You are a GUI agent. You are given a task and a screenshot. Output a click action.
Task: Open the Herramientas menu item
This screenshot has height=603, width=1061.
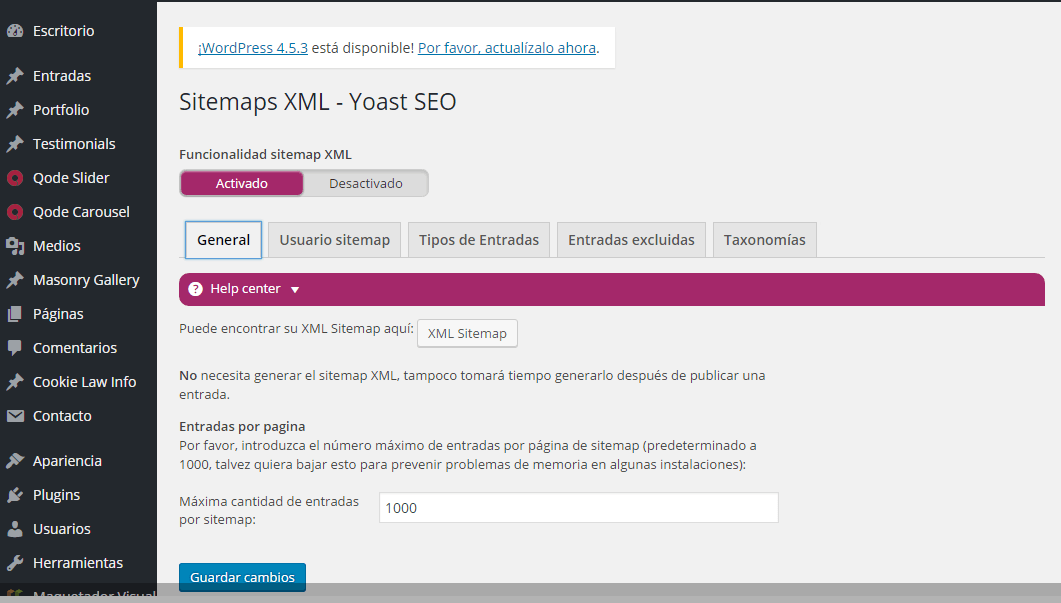point(78,562)
